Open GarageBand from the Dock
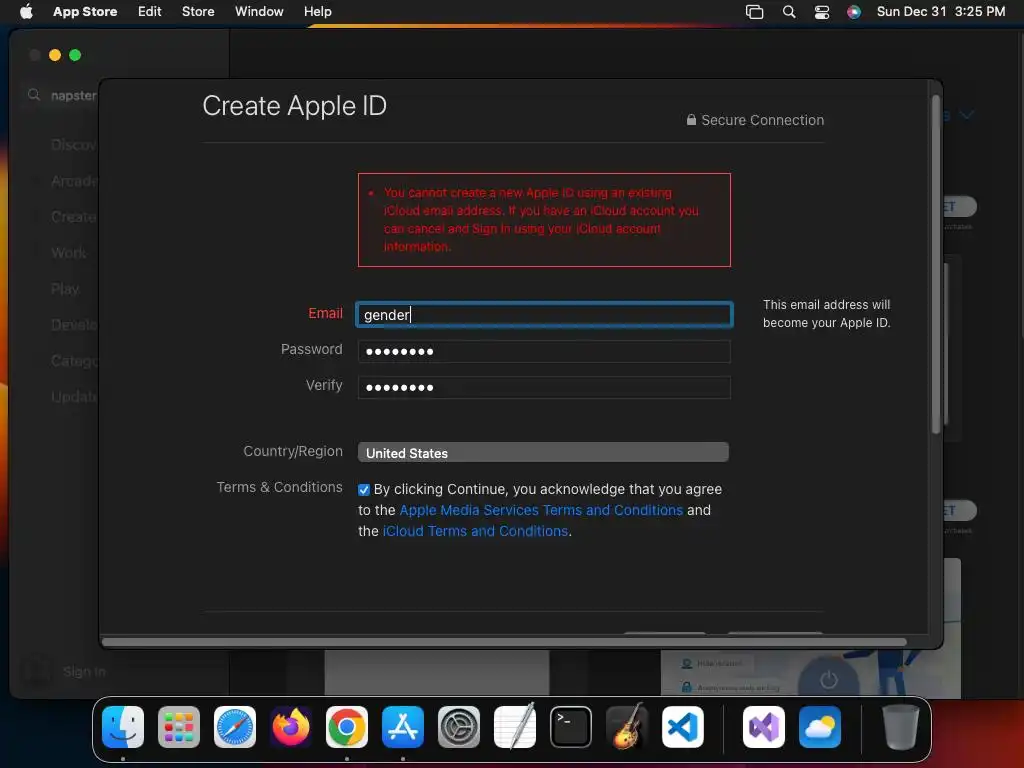 (x=627, y=726)
